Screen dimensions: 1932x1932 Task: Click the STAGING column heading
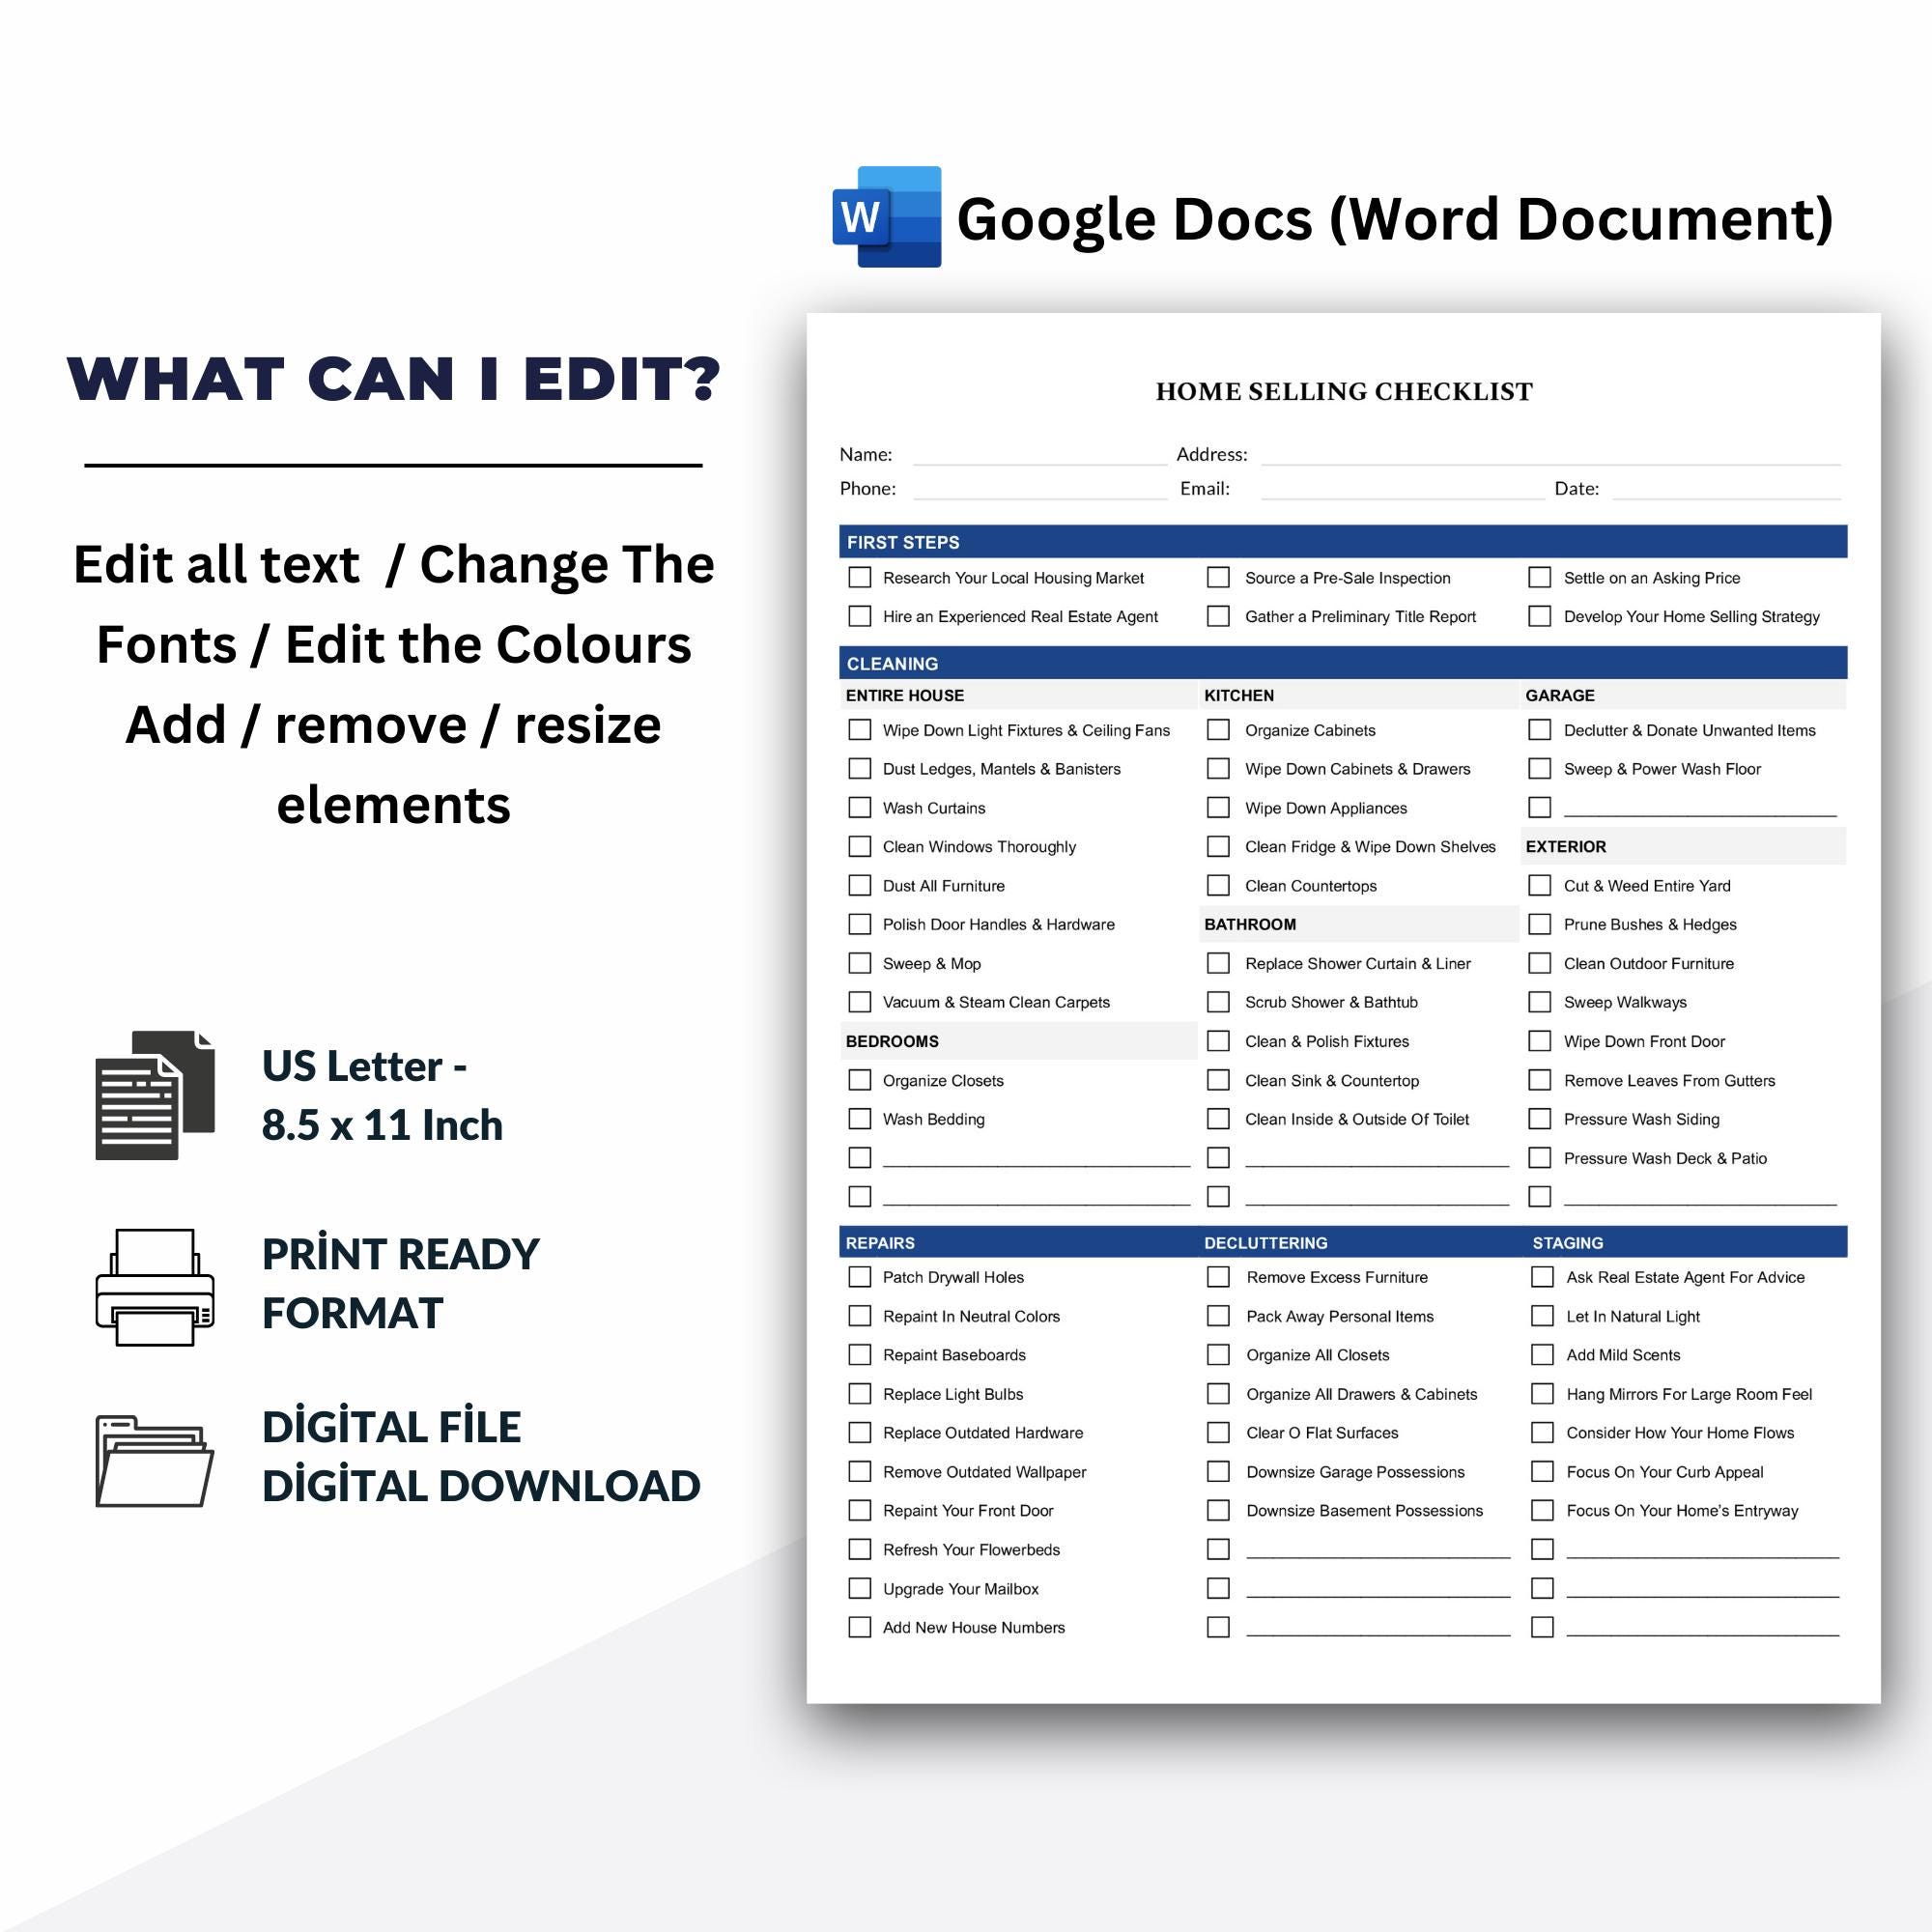coord(1568,1243)
